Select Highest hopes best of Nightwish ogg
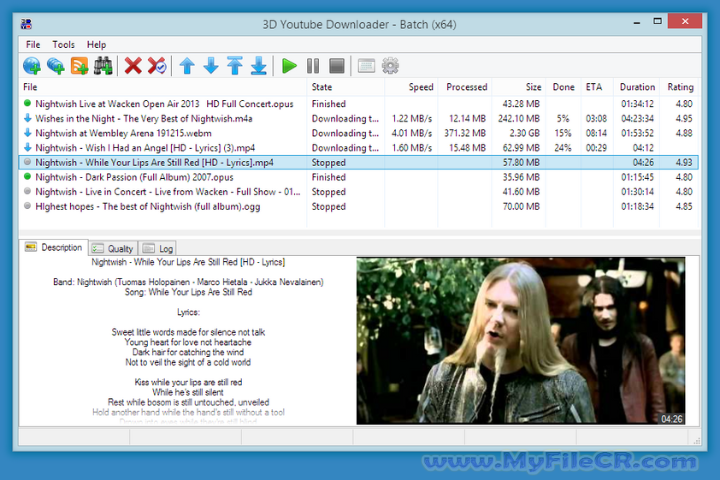Image resolution: width=720 pixels, height=480 pixels. 147,207
